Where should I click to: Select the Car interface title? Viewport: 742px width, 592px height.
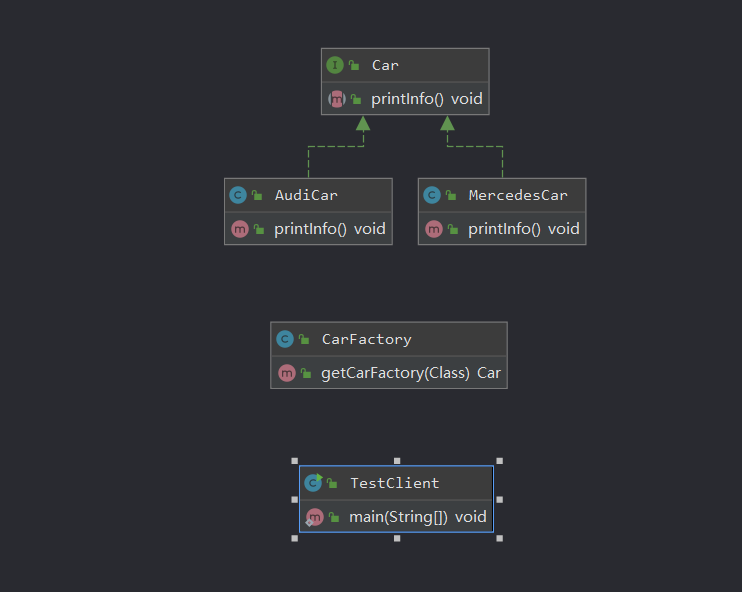385,65
